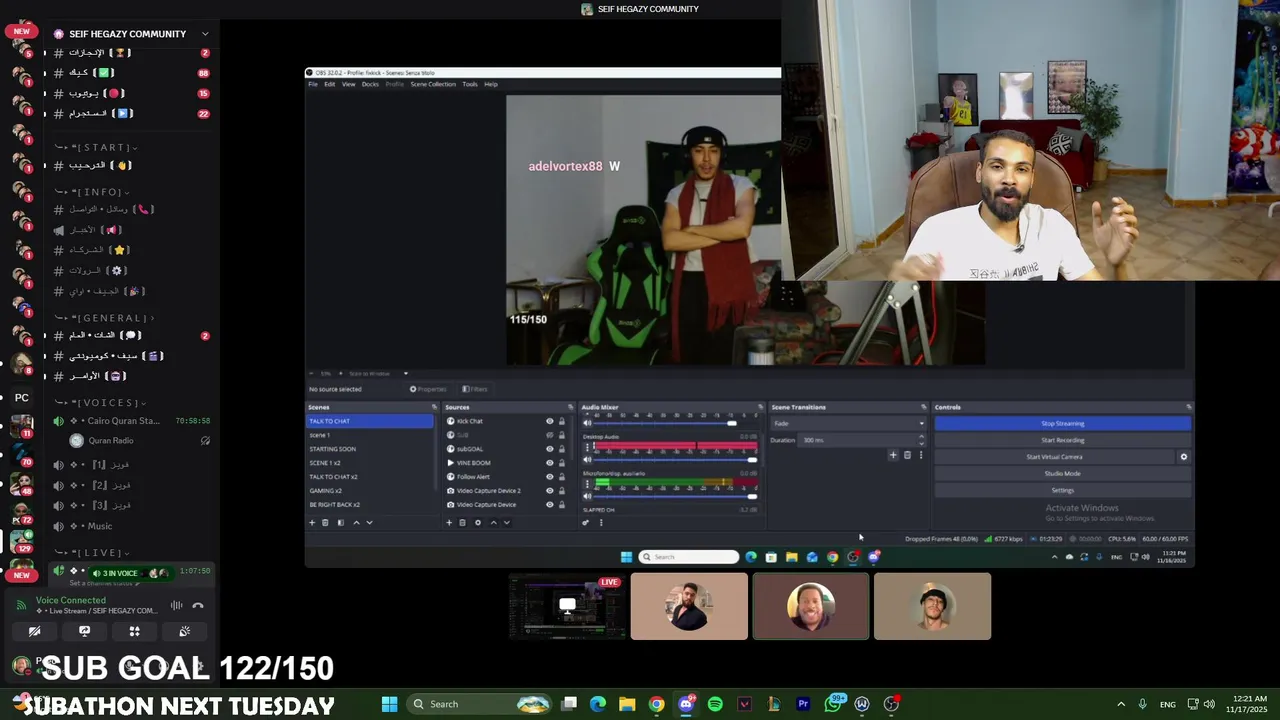Open Audio Mixer footer three-dot menu

[x=600, y=522]
